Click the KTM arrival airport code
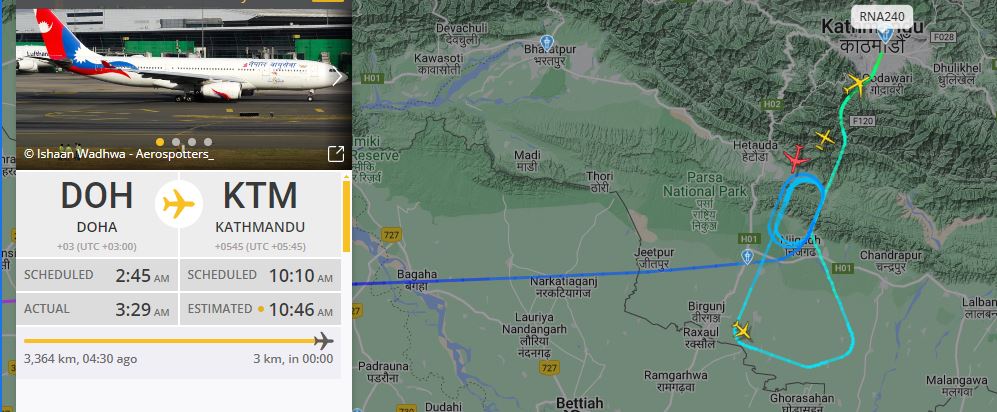 point(260,196)
